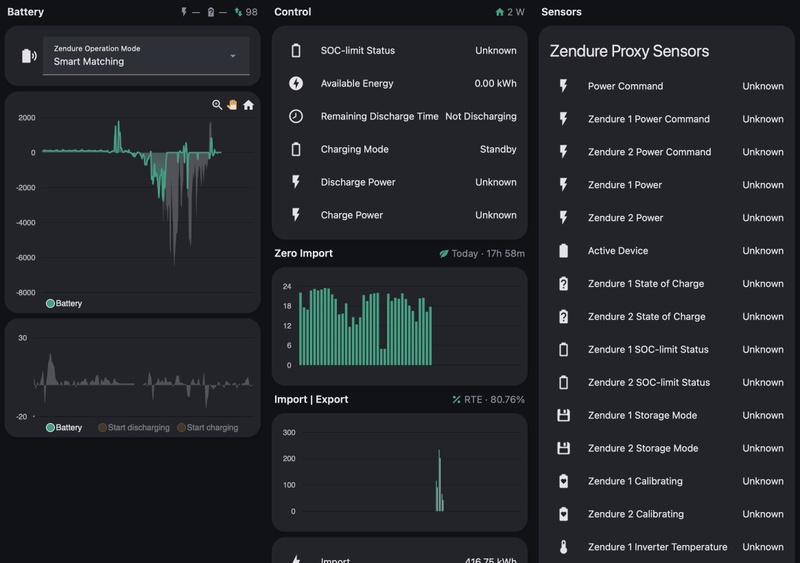The width and height of the screenshot is (800, 563).
Task: Select the pan hand tool on battery chart
Action: [232, 105]
